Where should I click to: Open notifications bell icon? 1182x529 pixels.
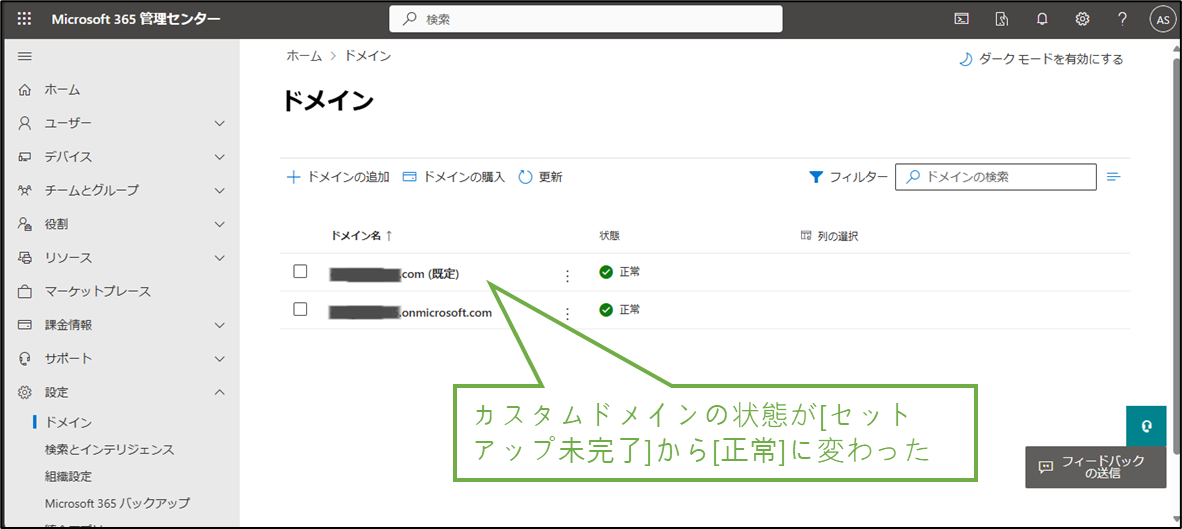(1043, 20)
